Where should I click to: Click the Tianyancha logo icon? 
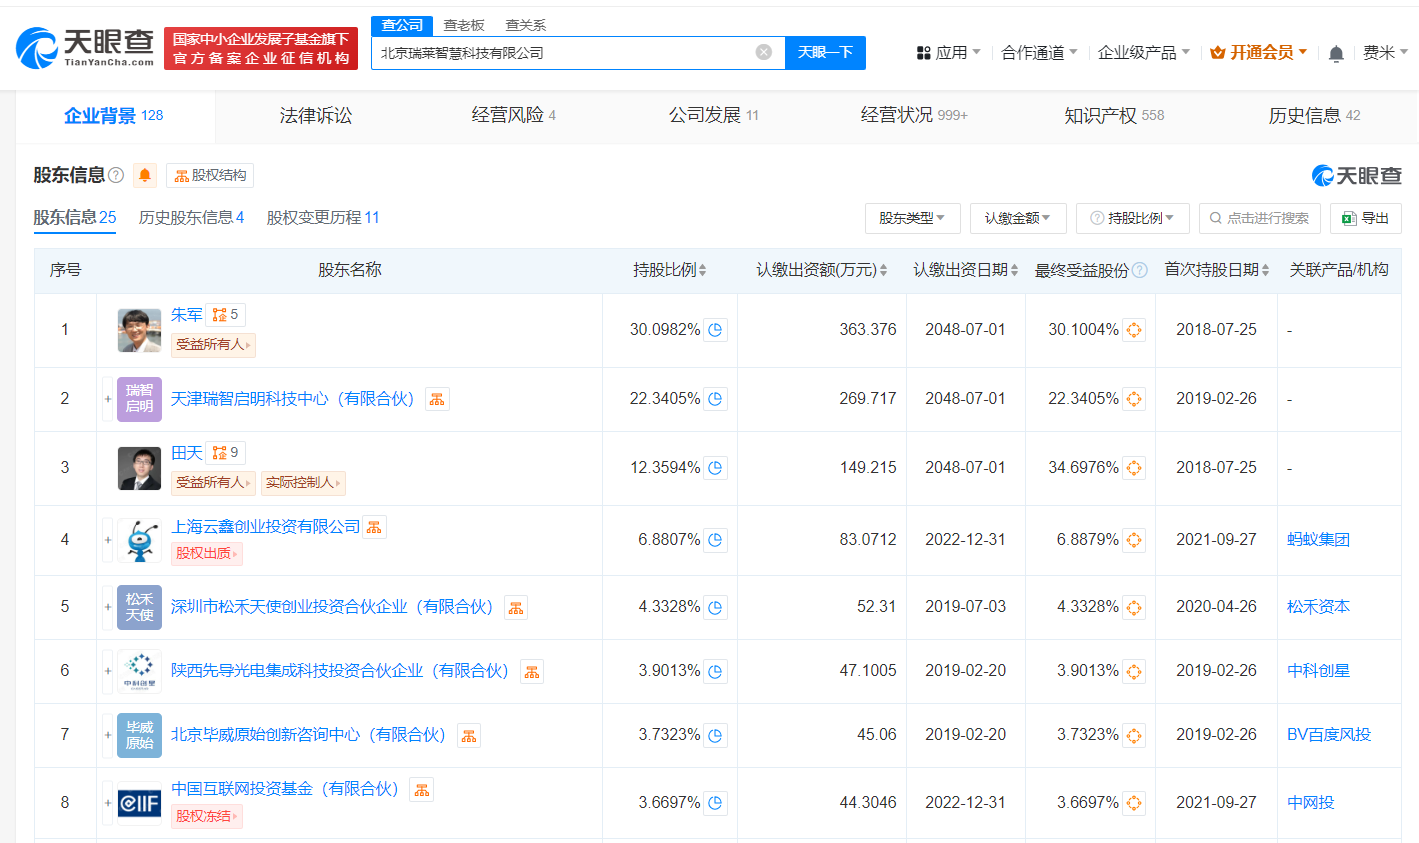40,47
